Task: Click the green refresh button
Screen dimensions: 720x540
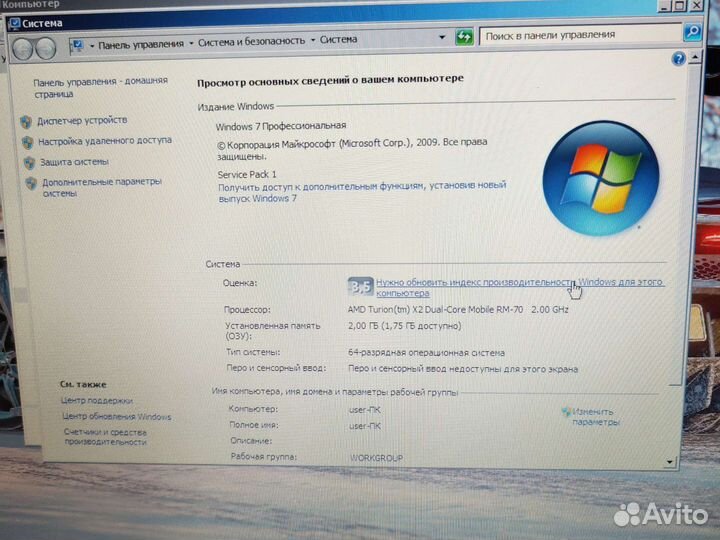Action: pos(464,37)
